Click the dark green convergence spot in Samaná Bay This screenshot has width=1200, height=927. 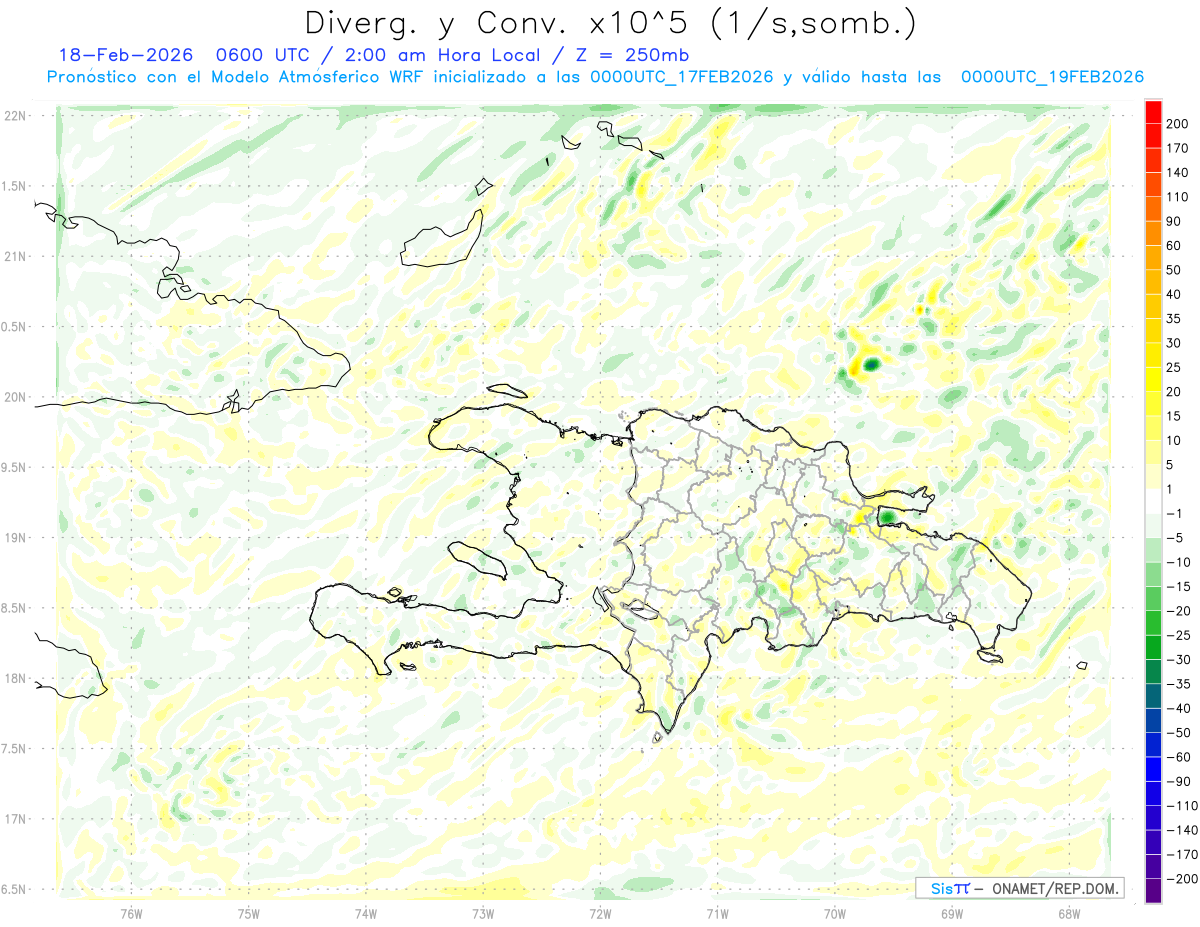tap(887, 517)
